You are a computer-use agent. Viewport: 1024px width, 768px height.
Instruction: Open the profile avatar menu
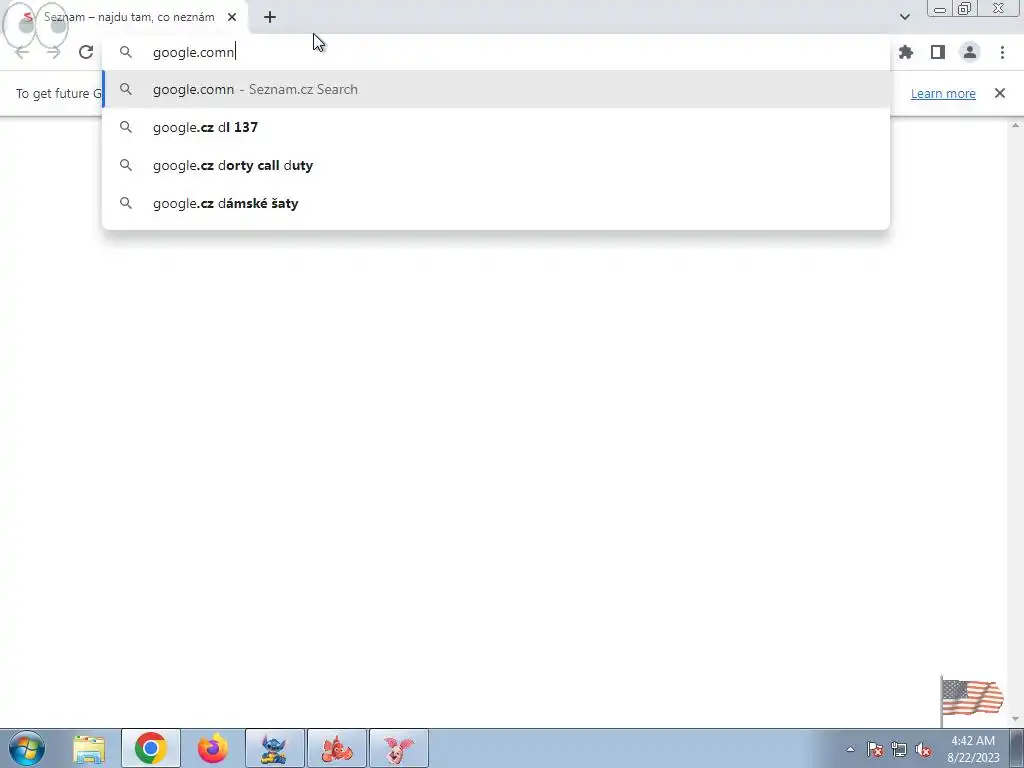(x=970, y=52)
